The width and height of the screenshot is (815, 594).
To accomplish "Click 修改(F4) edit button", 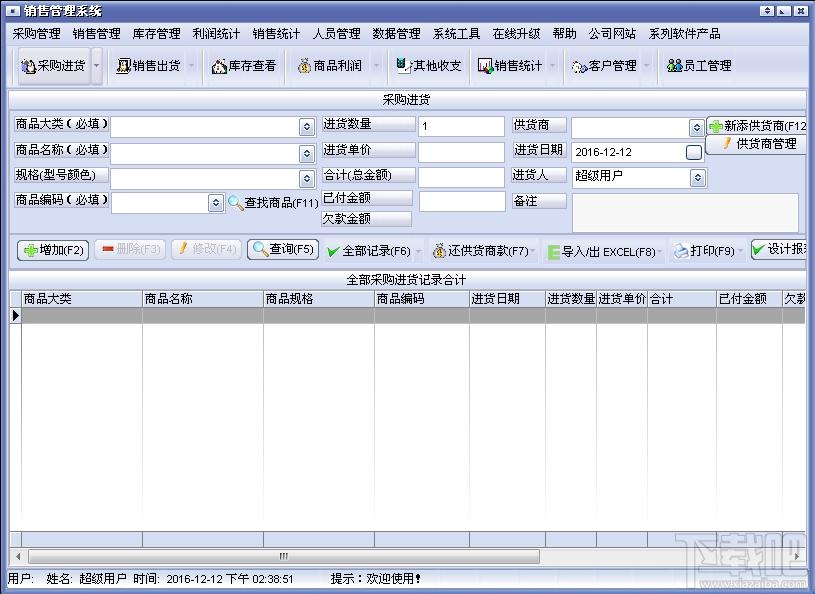I will pyautogui.click(x=206, y=249).
